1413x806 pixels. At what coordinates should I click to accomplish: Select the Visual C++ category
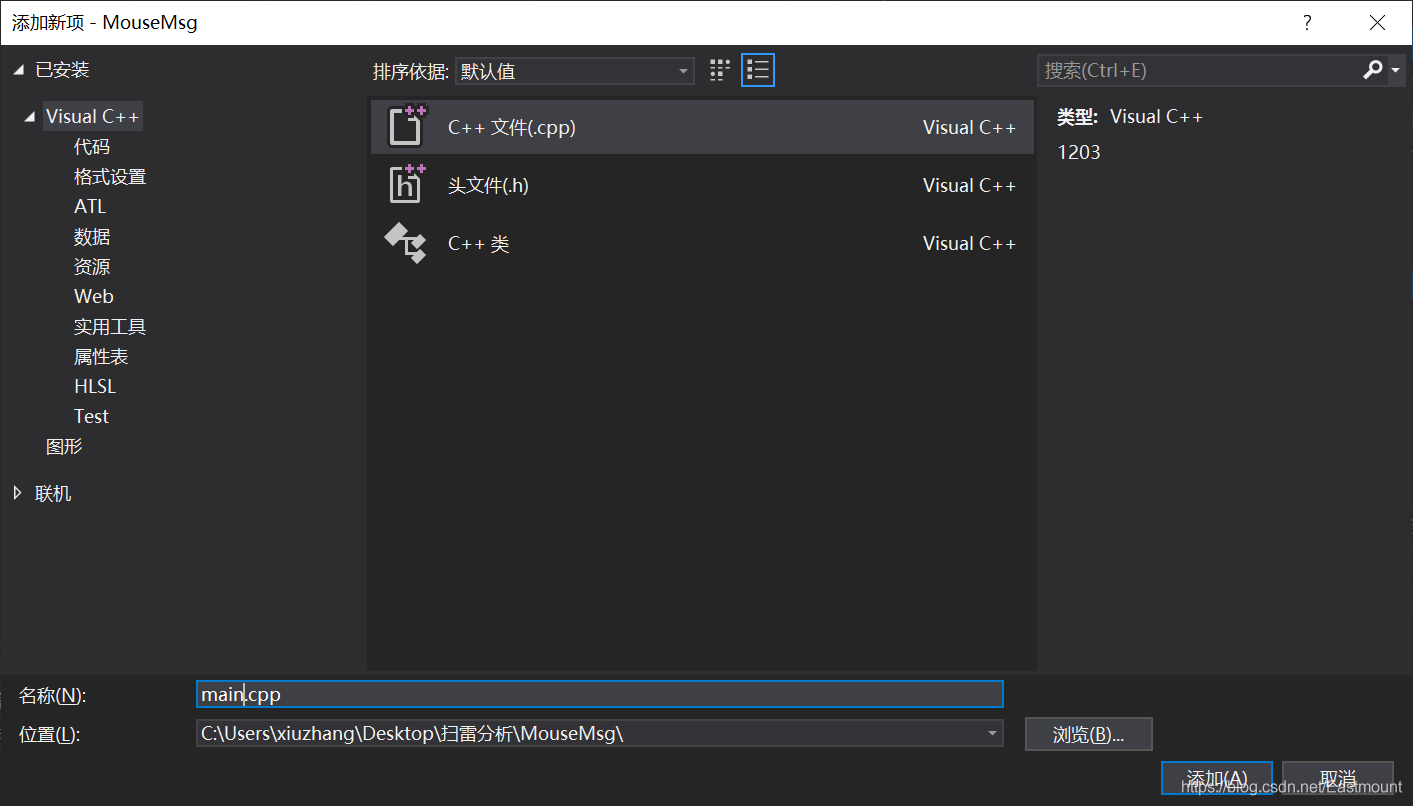[92, 116]
